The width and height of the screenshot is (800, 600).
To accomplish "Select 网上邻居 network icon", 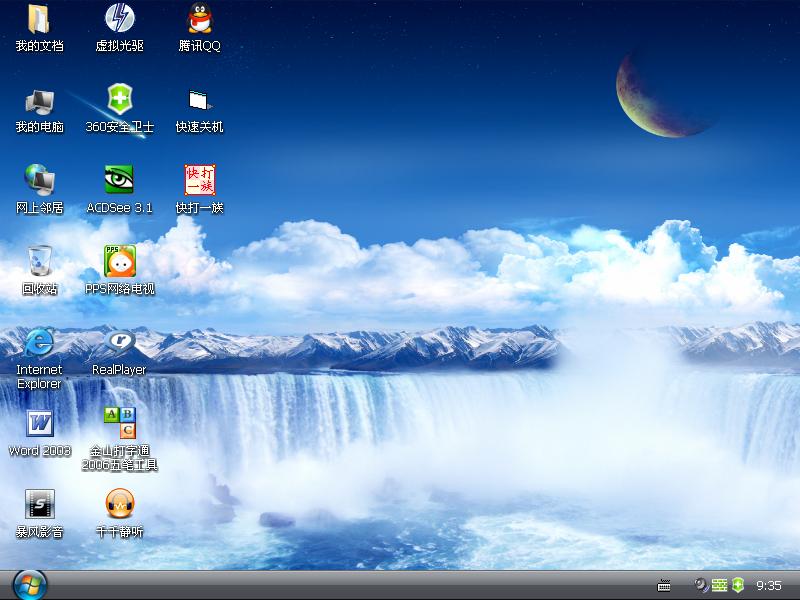I will [39, 180].
